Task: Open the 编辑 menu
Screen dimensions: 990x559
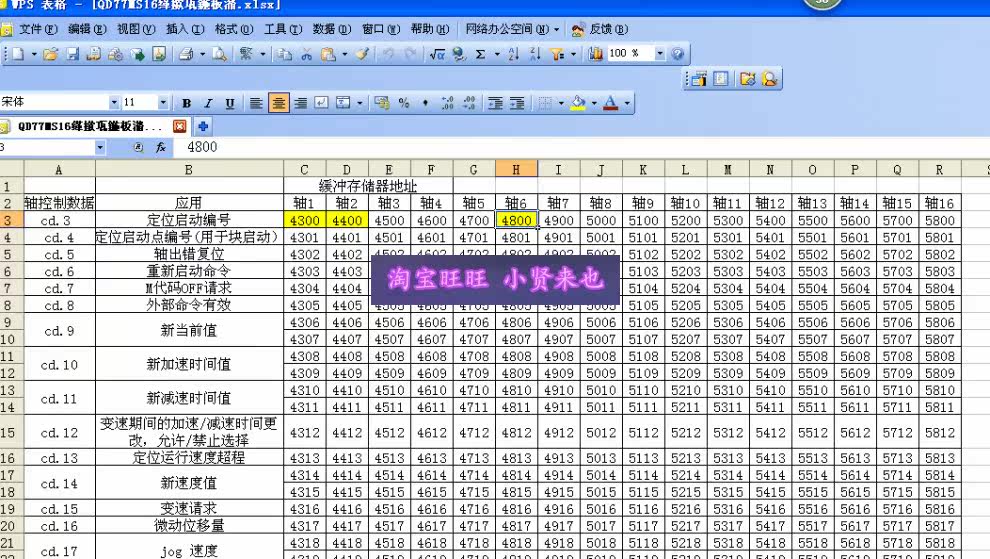Action: (x=87, y=29)
